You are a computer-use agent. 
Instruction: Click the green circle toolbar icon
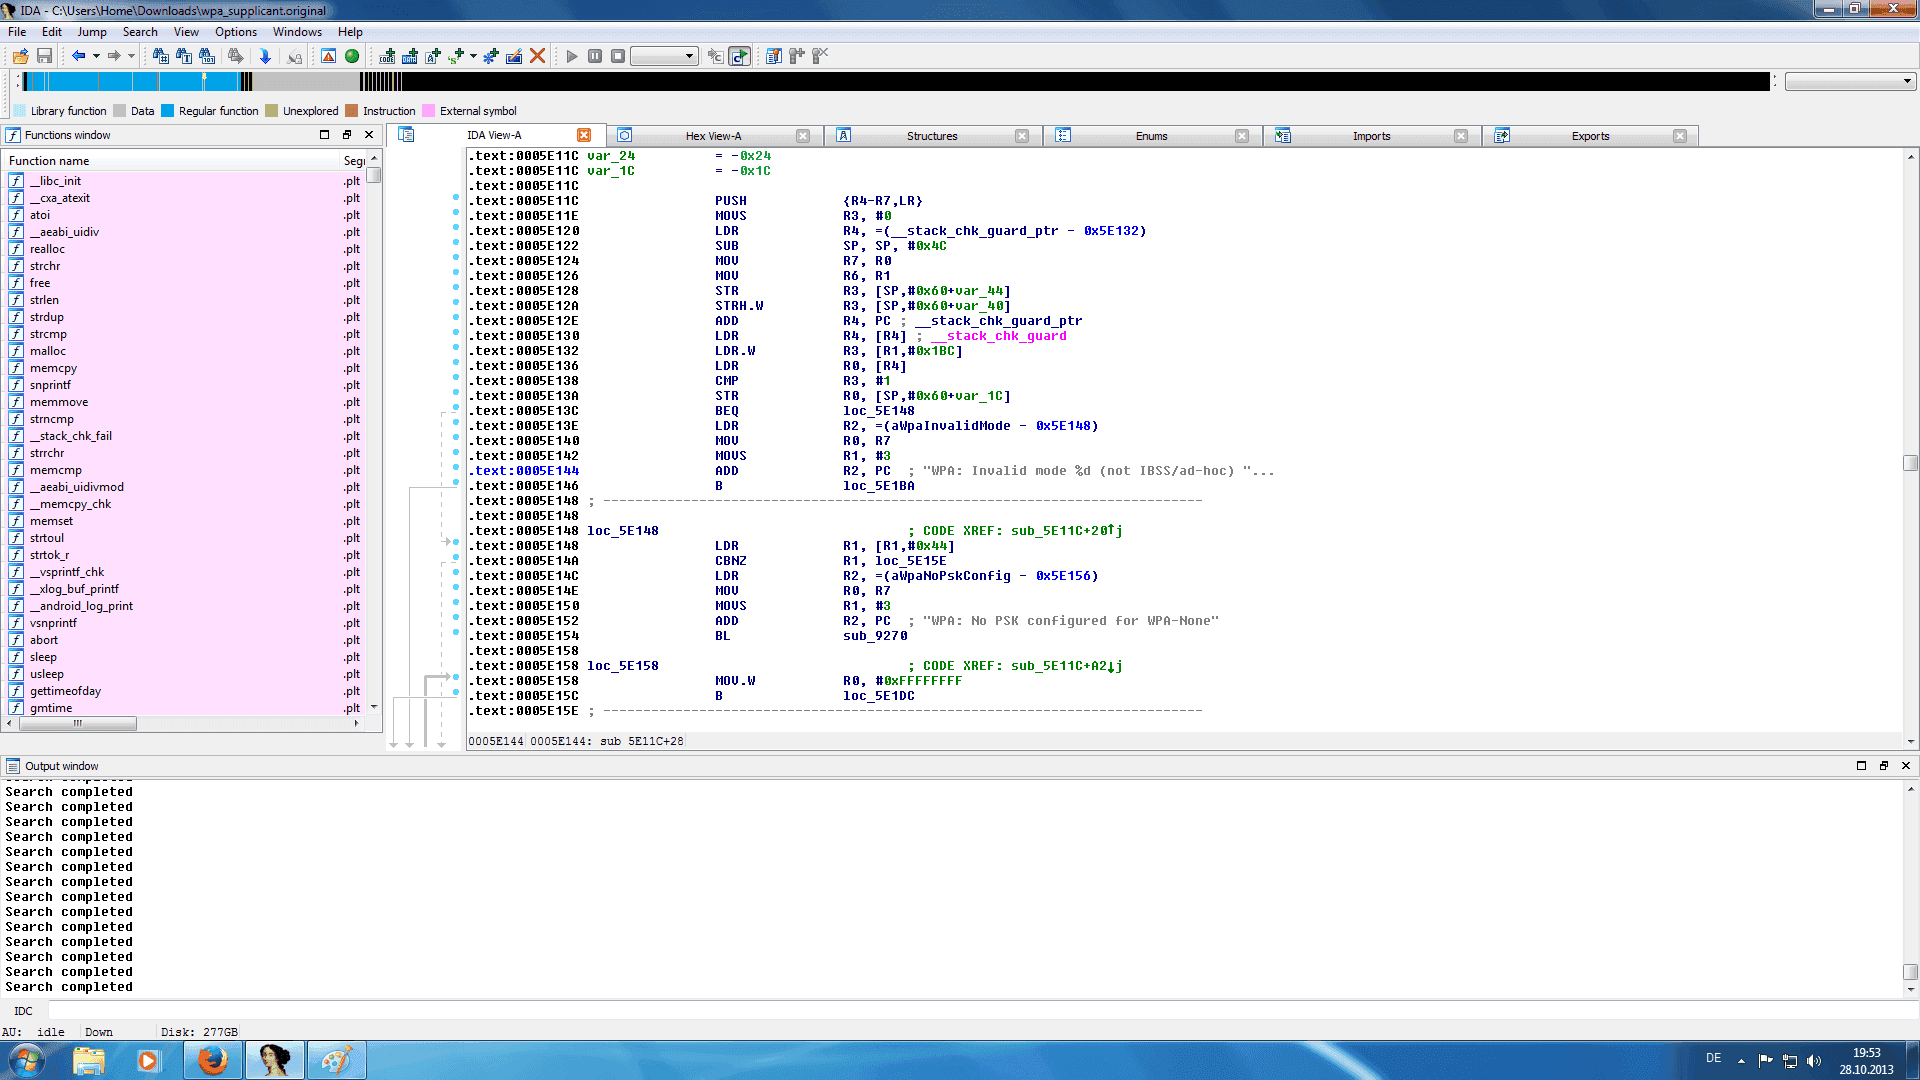[352, 56]
